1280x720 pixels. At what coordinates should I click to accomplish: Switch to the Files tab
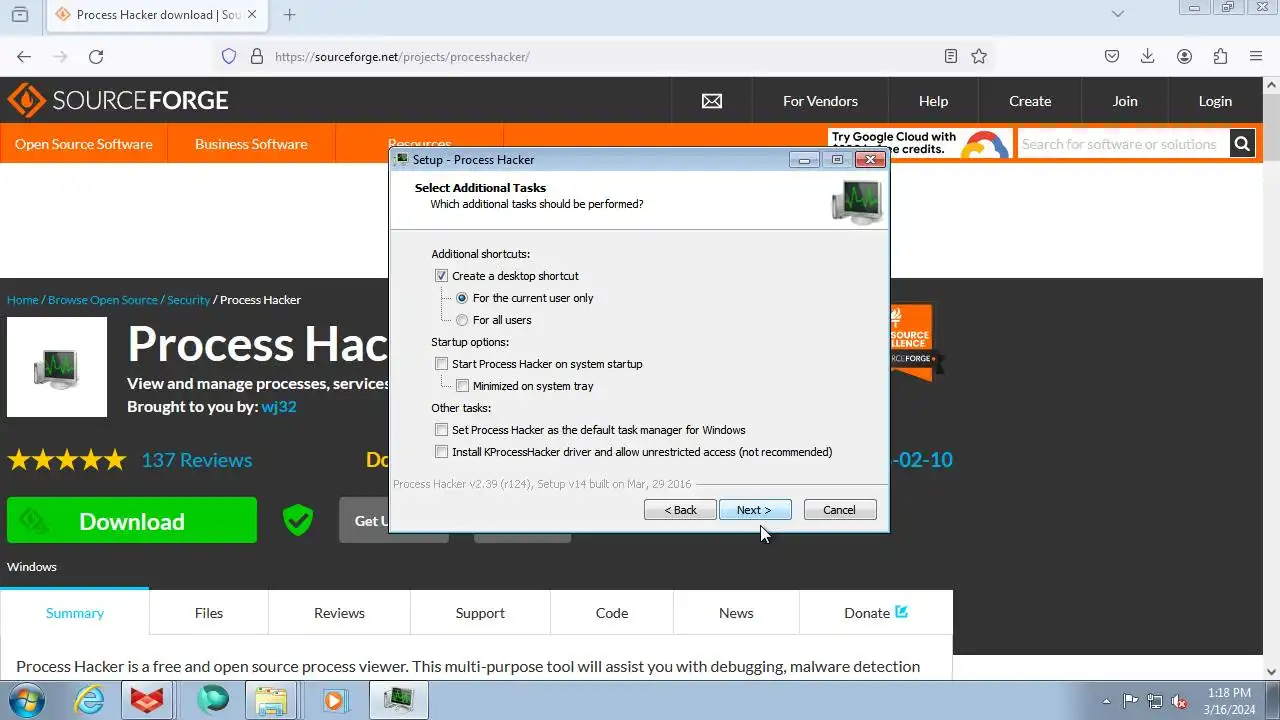pos(209,613)
